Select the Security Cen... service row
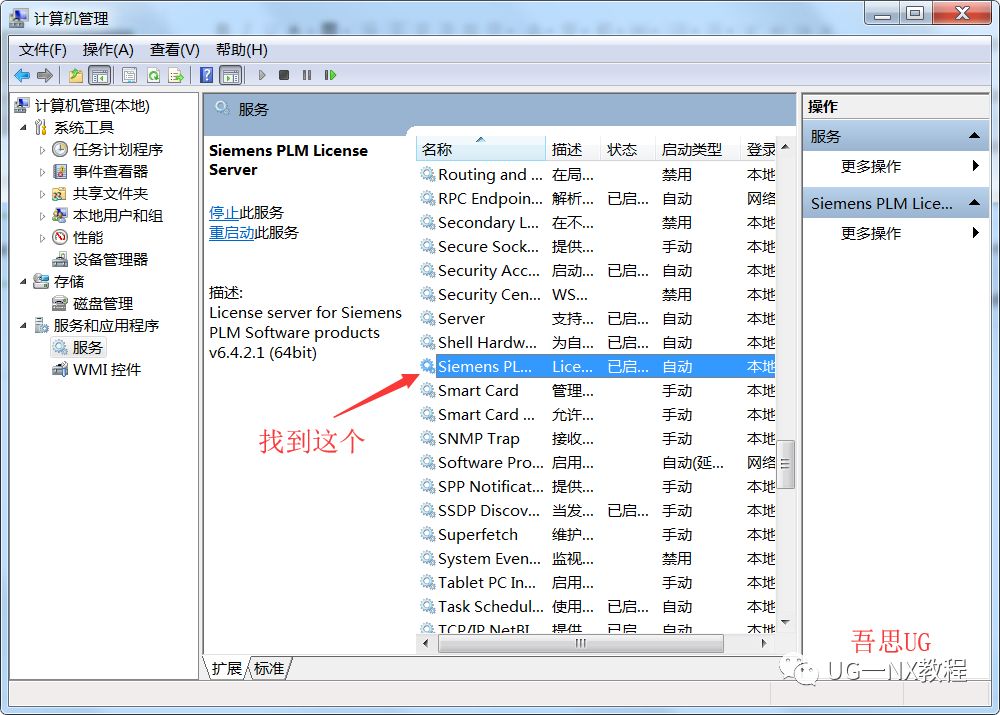 596,295
